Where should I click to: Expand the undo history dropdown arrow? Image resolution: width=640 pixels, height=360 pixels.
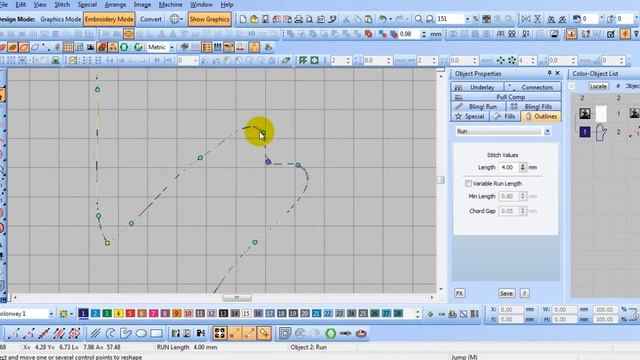point(390,19)
